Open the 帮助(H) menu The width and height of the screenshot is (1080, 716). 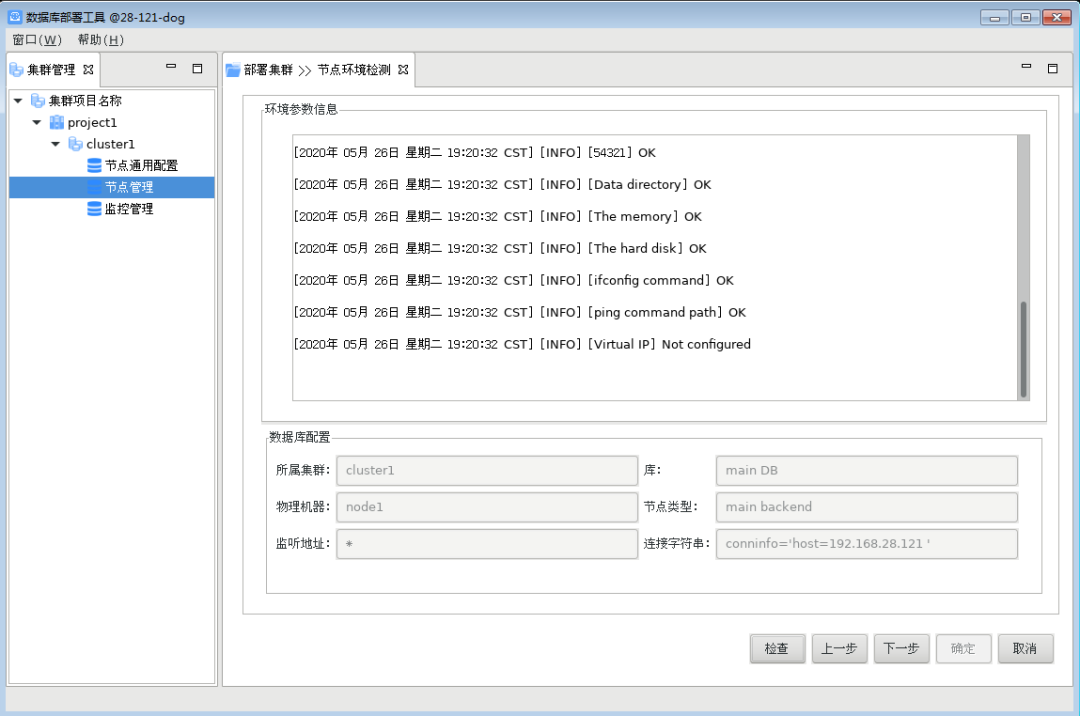tap(100, 40)
